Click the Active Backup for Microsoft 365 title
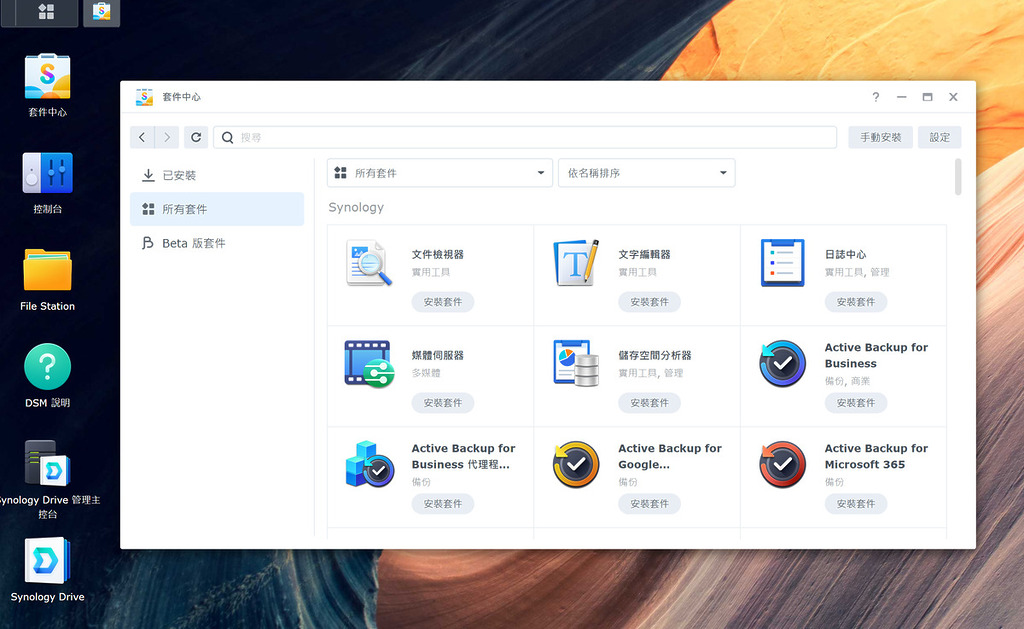This screenshot has height=629, width=1024. pos(876,457)
